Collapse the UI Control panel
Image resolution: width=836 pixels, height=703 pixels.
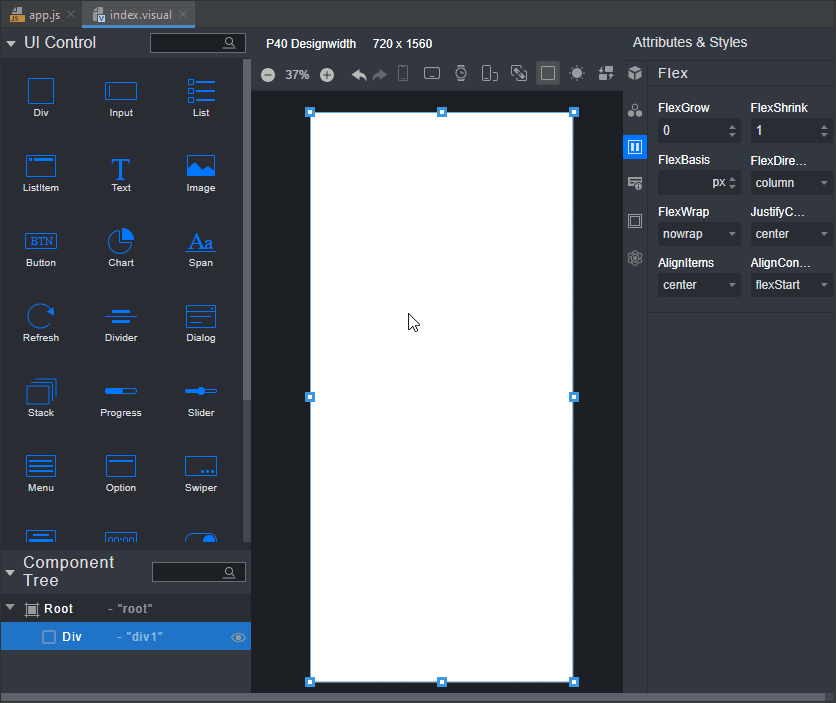[x=11, y=44]
